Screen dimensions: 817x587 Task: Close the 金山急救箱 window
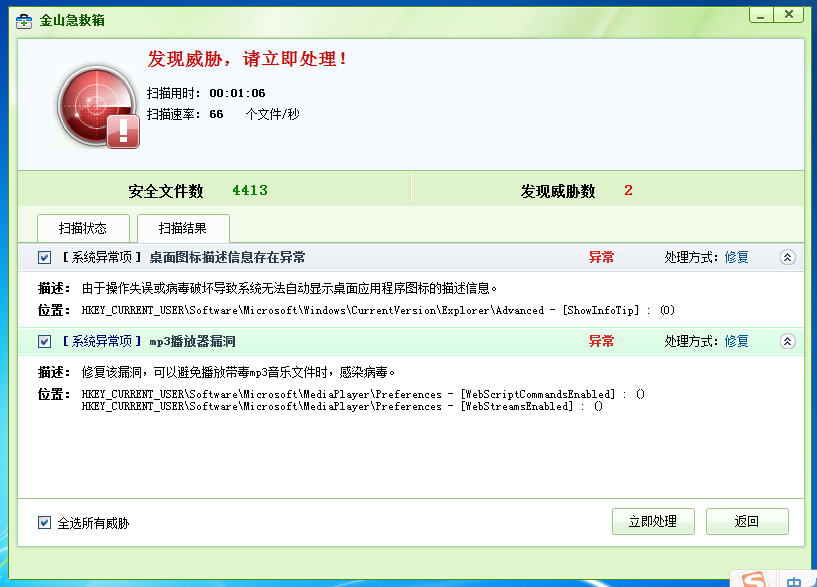coord(789,15)
